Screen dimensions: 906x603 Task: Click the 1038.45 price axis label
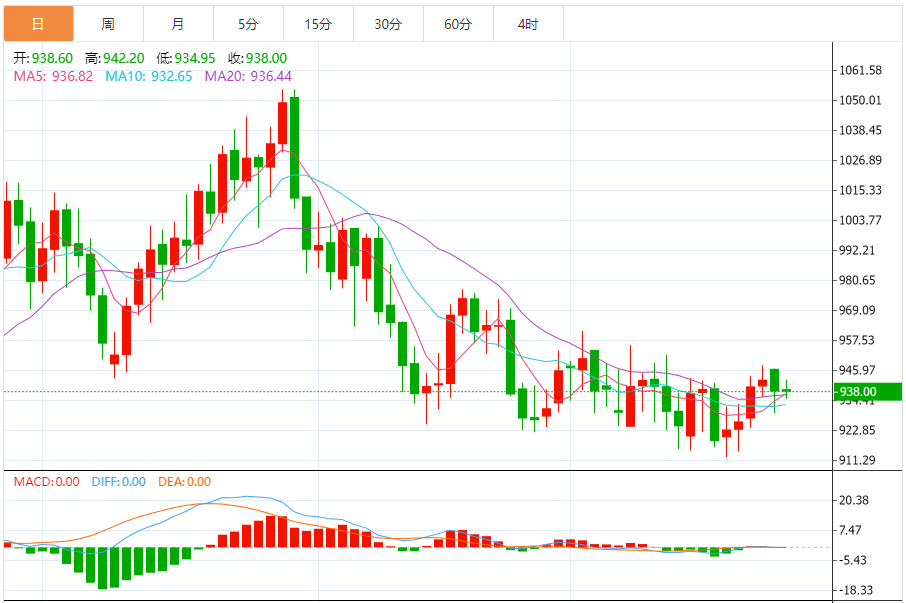[x=860, y=131]
